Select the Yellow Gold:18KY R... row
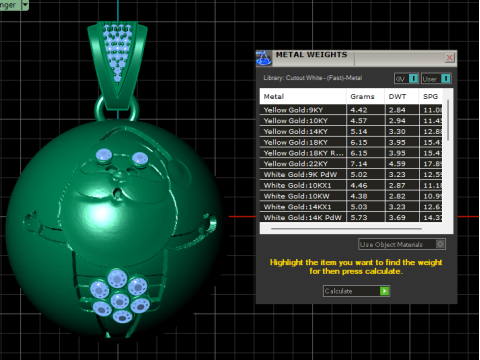The width and height of the screenshot is (480, 360). pos(351,153)
